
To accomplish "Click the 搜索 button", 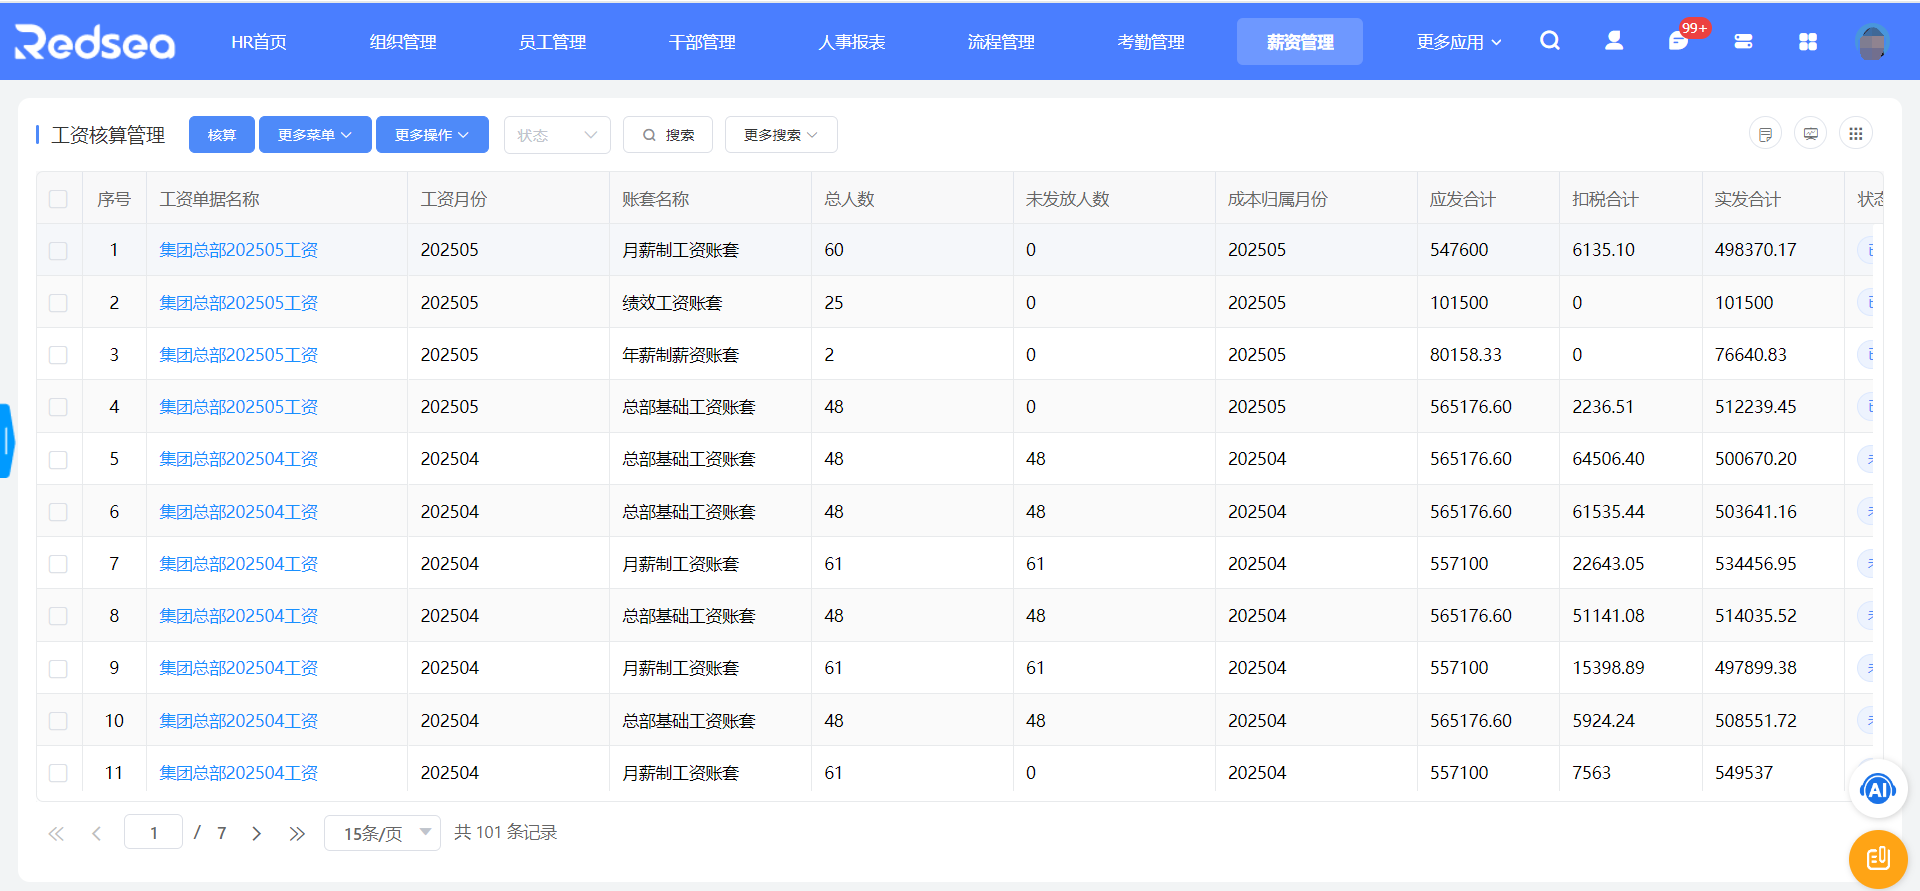I will coord(668,135).
